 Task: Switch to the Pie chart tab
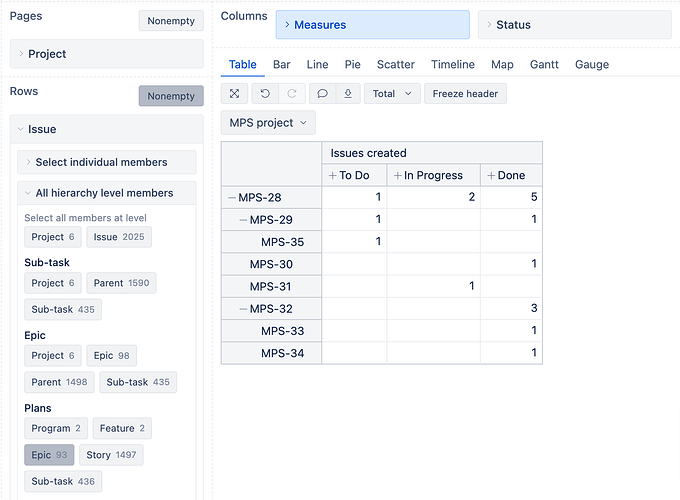click(x=352, y=64)
